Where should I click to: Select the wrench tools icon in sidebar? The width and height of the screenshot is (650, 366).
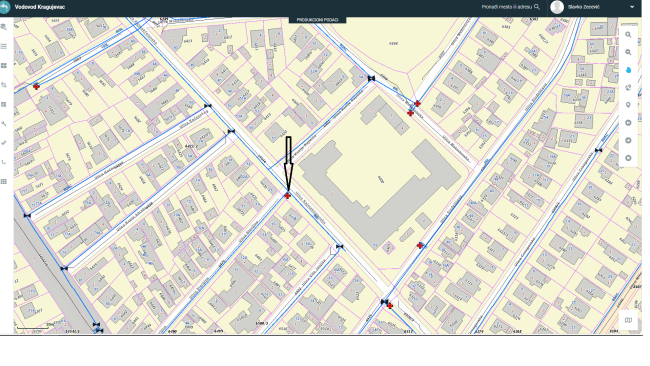4,124
